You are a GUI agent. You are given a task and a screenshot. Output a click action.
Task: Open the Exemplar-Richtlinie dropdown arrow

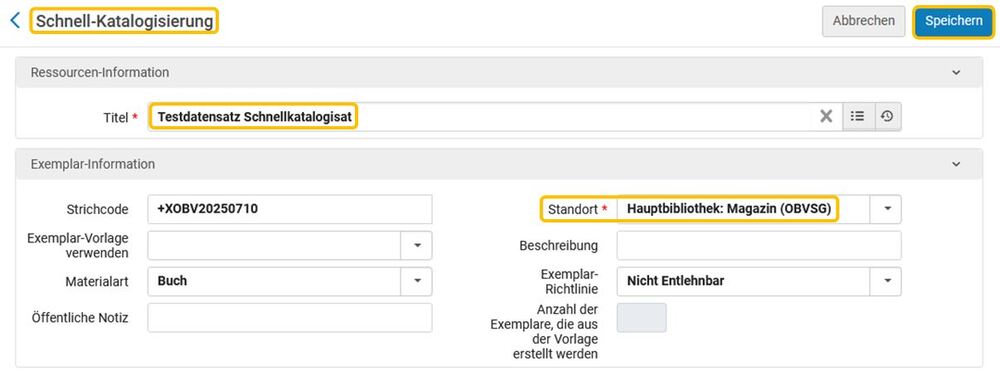pos(887,281)
